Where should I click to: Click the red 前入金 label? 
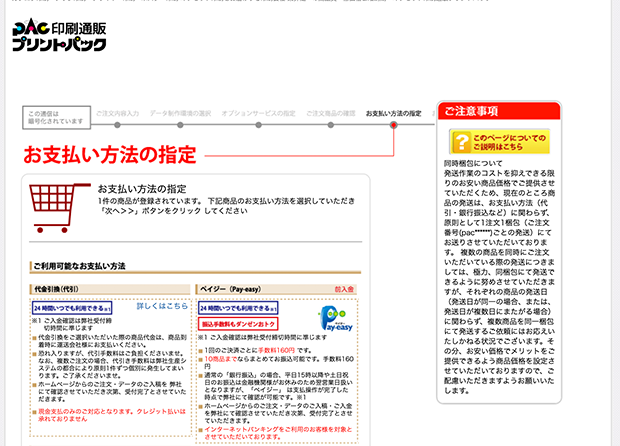[344, 289]
